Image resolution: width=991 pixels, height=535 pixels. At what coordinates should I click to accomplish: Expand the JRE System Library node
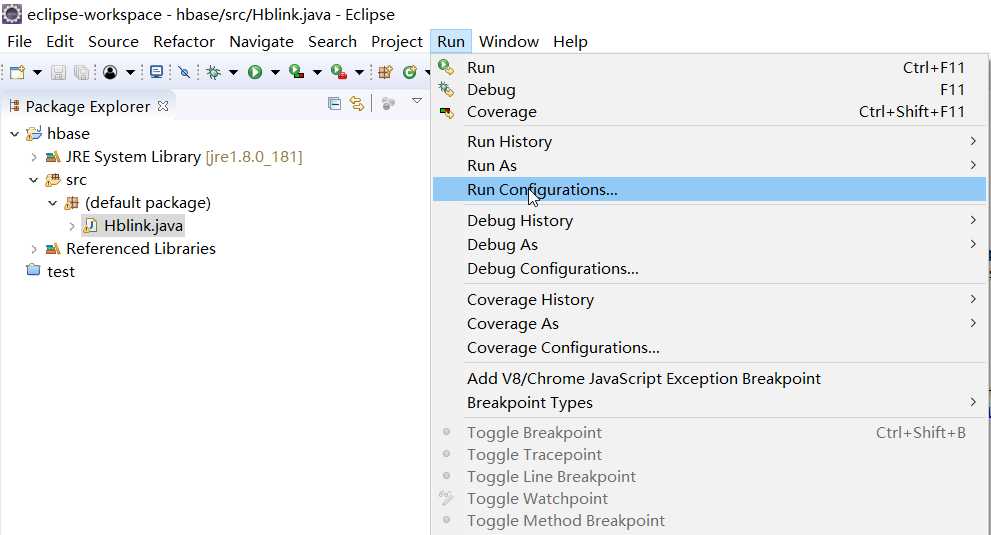(x=34, y=157)
